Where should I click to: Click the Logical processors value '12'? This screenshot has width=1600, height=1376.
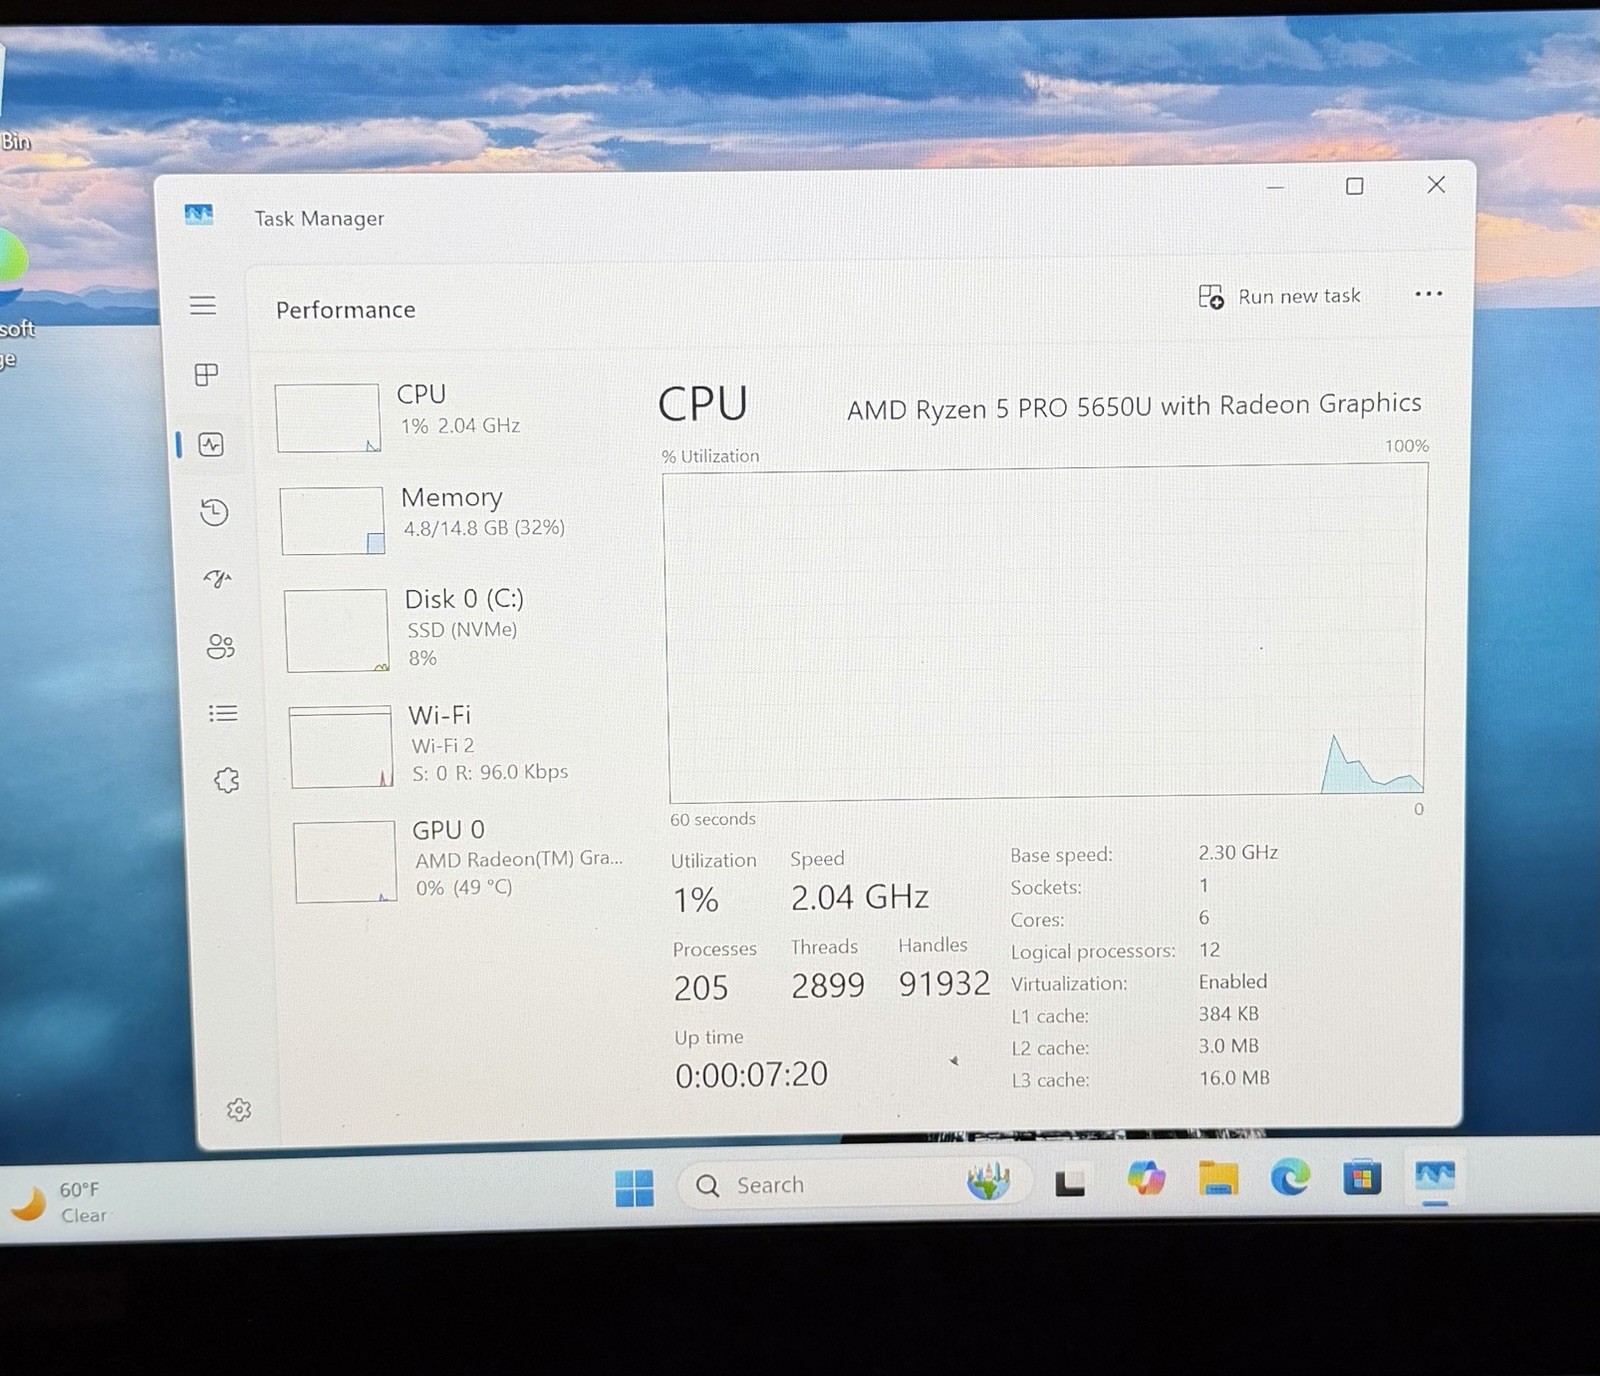[x=1209, y=950]
